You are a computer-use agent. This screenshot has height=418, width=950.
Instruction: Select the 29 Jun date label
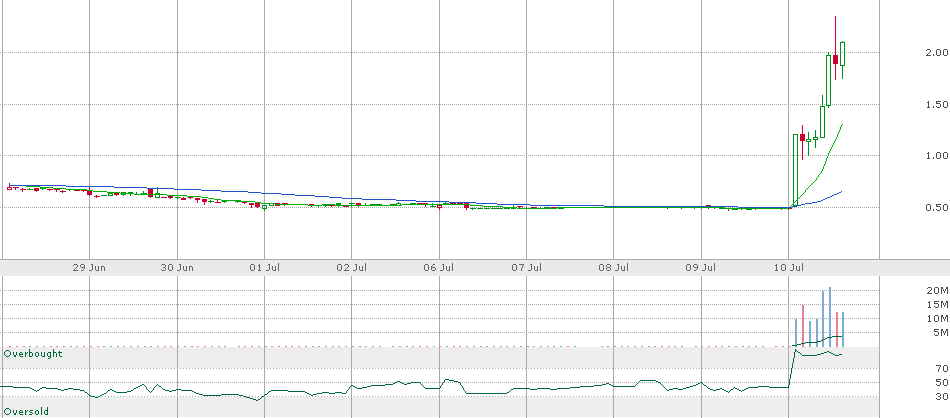click(x=90, y=267)
